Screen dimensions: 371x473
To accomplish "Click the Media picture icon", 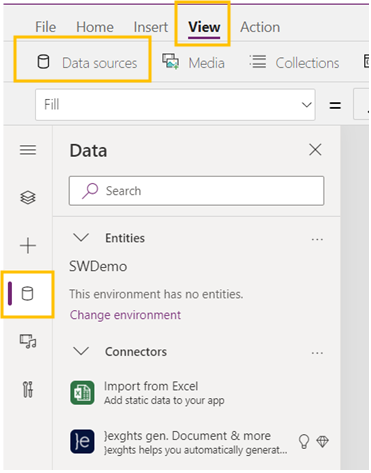I will [x=170, y=61].
